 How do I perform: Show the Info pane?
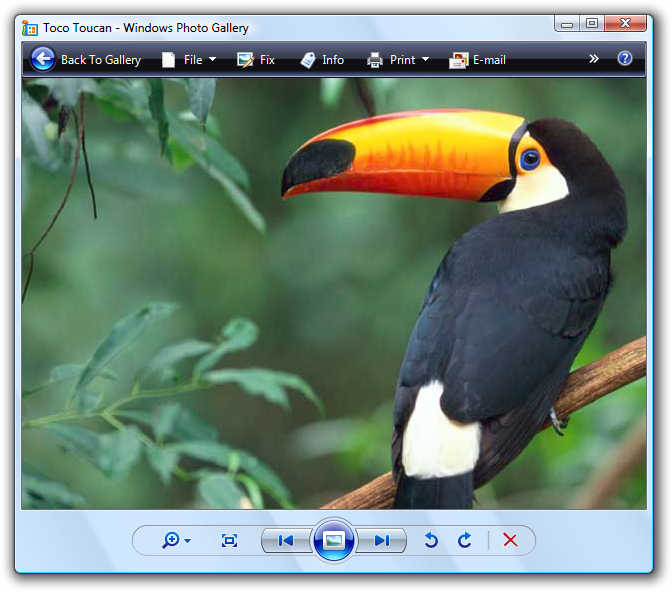coord(322,60)
